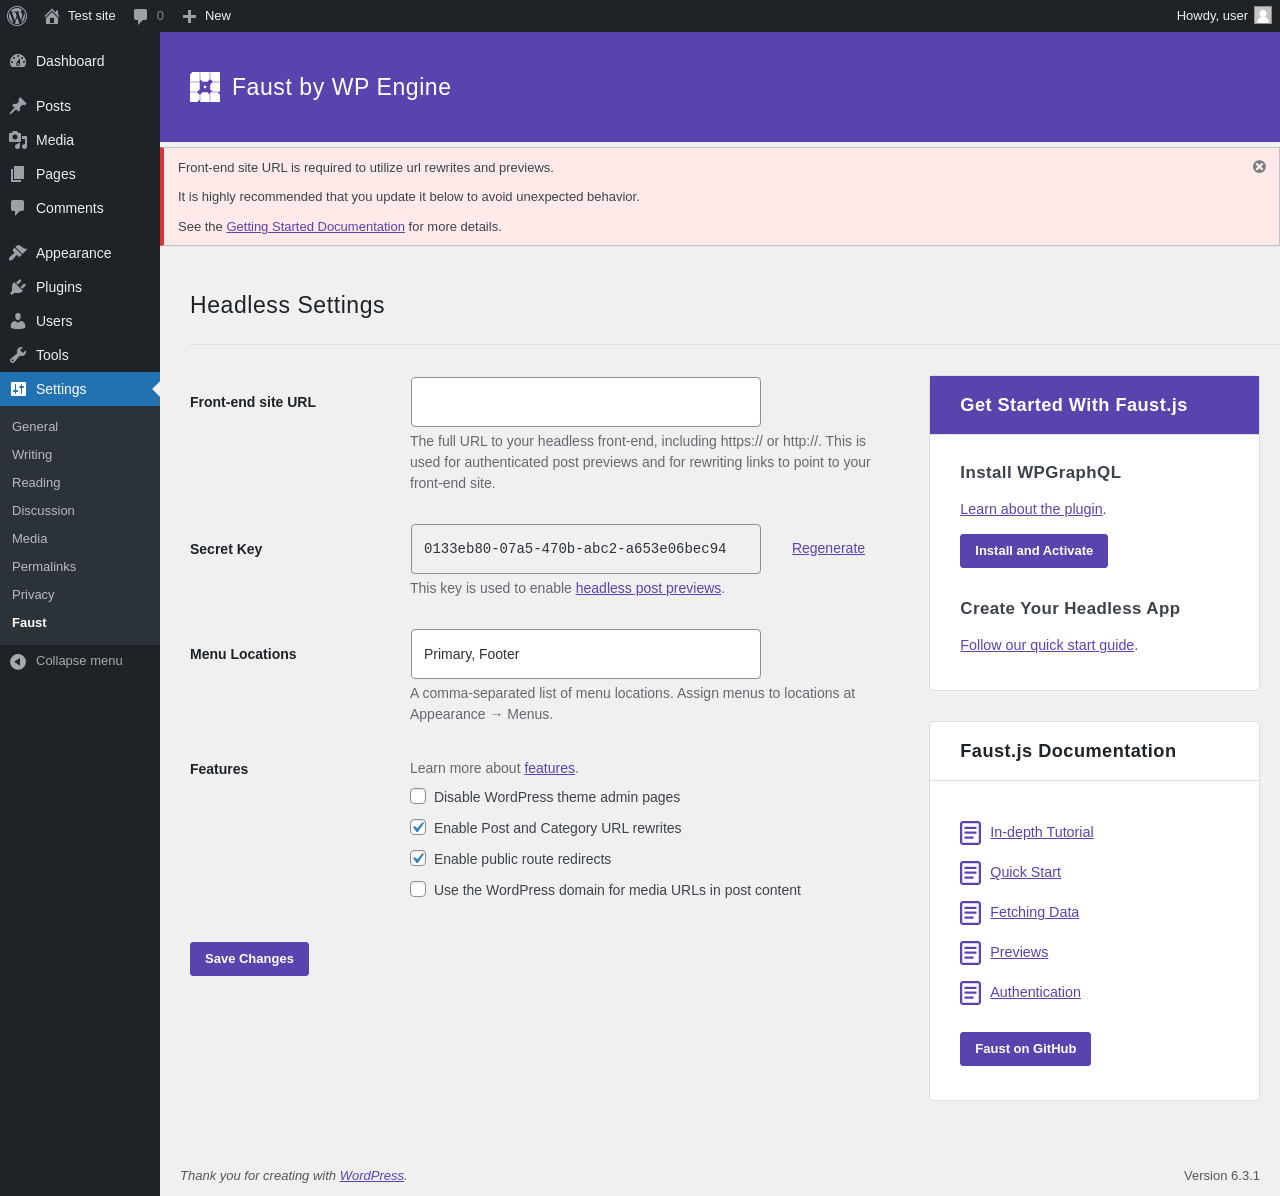The height and width of the screenshot is (1196, 1280).
Task: Open the Discussion settings submenu item
Action: pos(43,510)
